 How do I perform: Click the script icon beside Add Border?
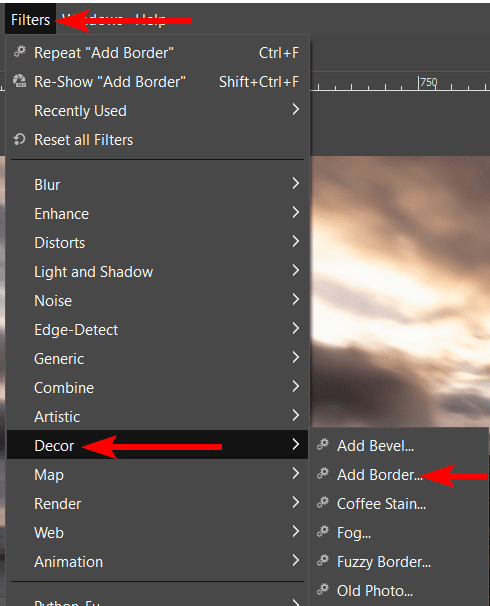tap(323, 473)
